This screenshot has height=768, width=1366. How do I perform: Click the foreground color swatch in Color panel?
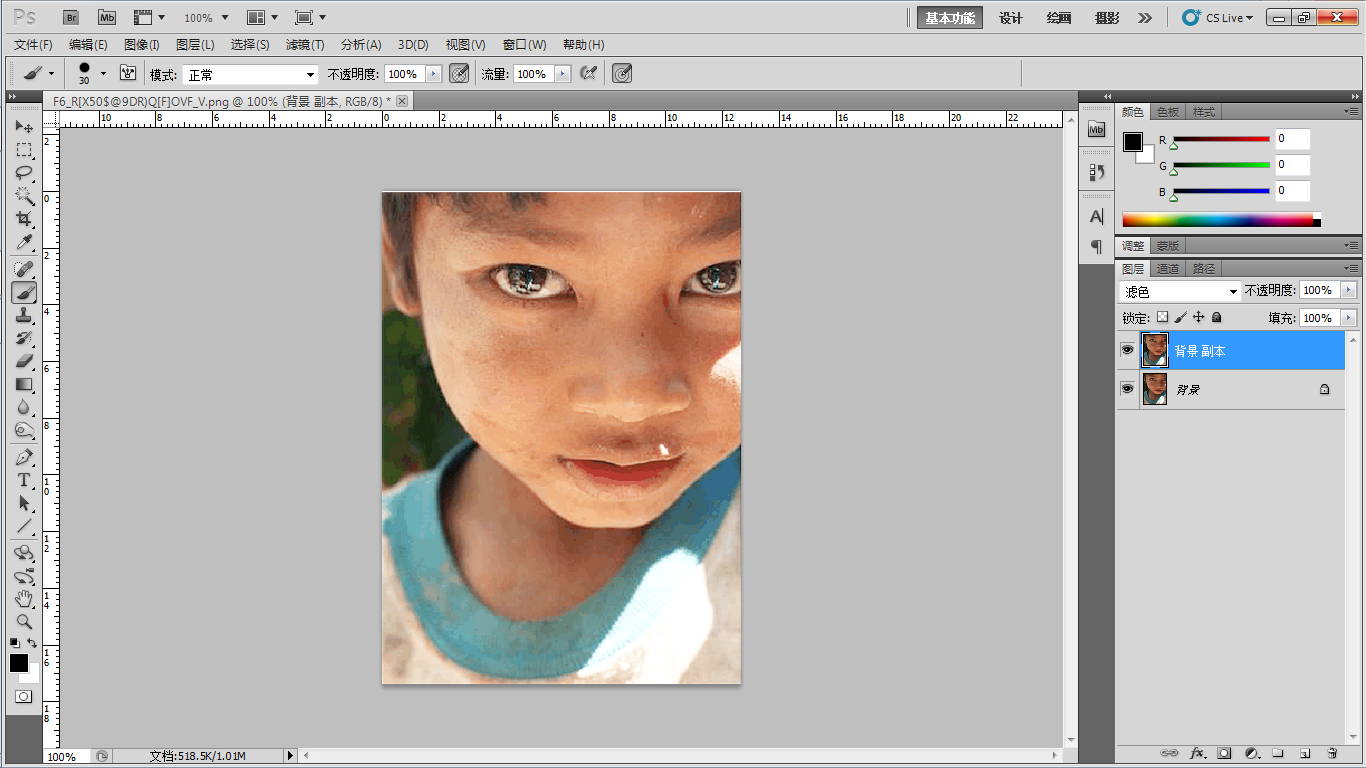(1132, 142)
